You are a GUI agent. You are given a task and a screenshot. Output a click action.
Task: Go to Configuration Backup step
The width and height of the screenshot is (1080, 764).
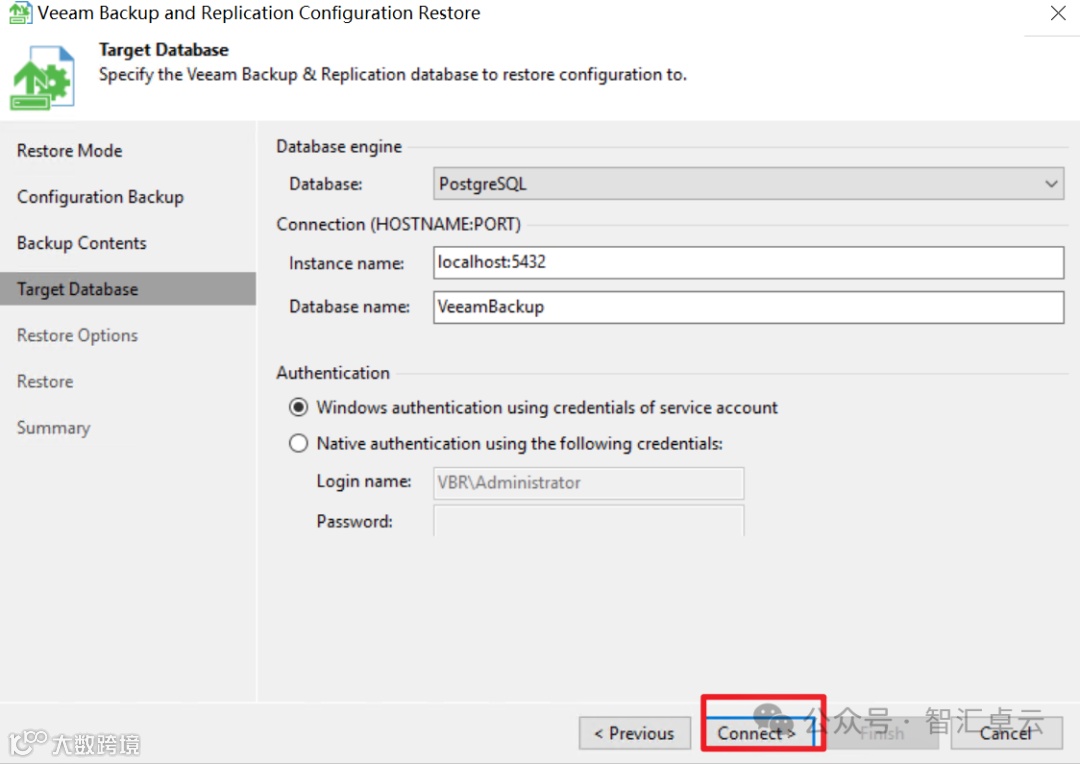[101, 197]
